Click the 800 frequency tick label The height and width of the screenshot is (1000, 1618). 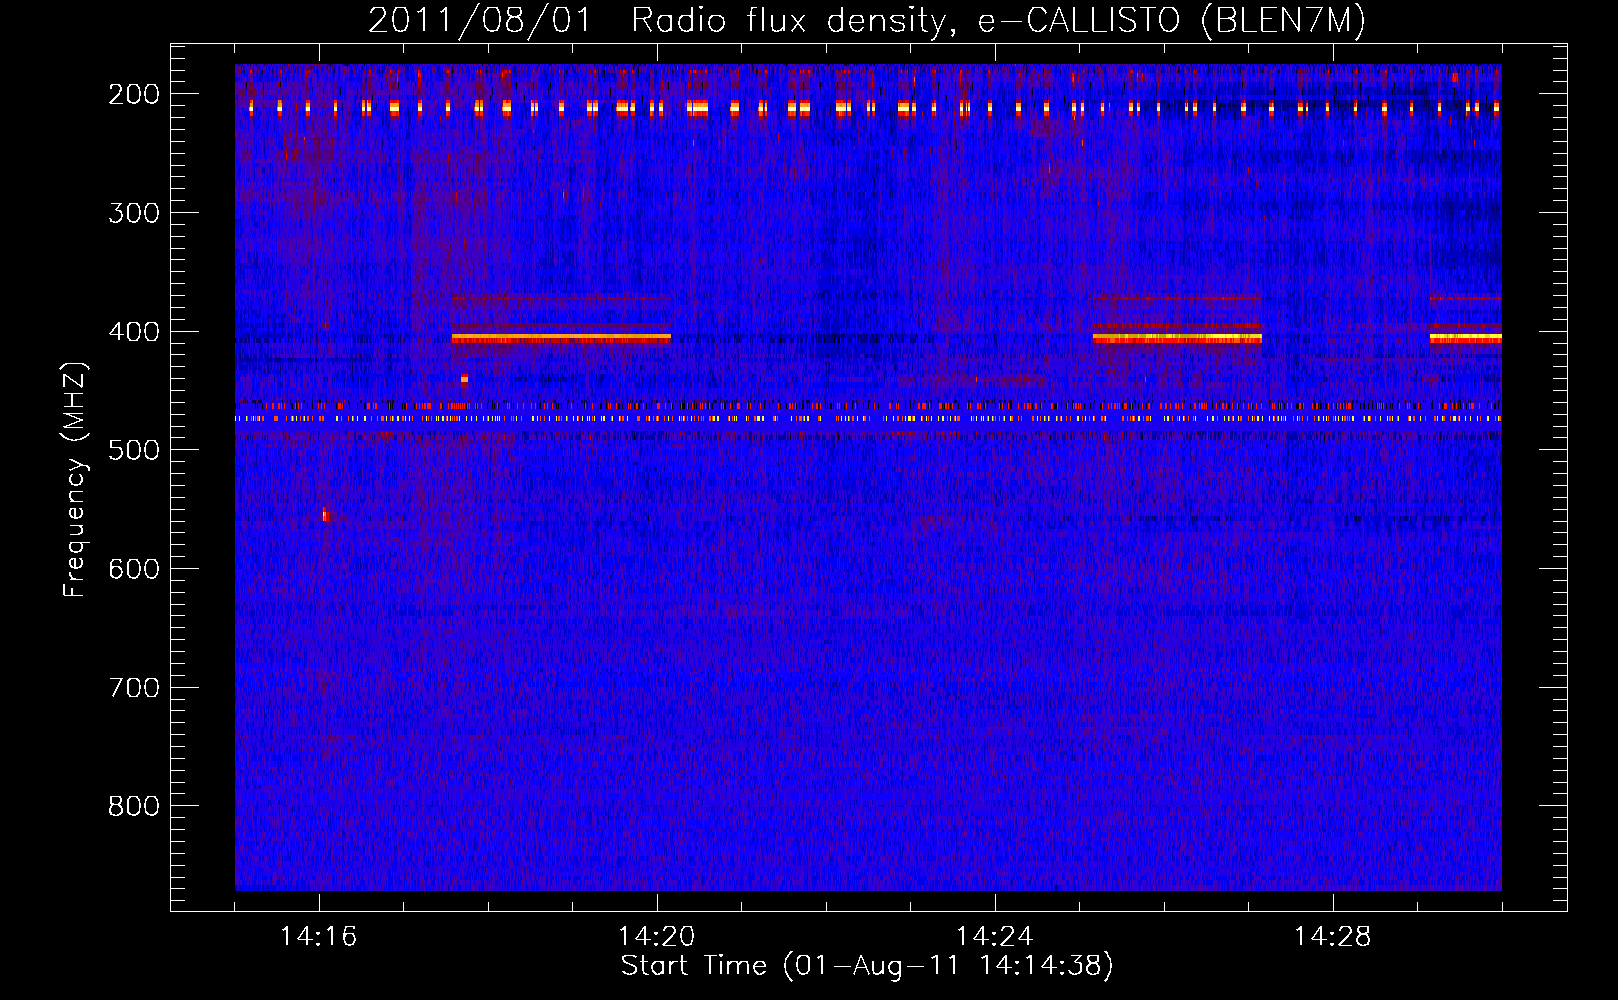[134, 806]
